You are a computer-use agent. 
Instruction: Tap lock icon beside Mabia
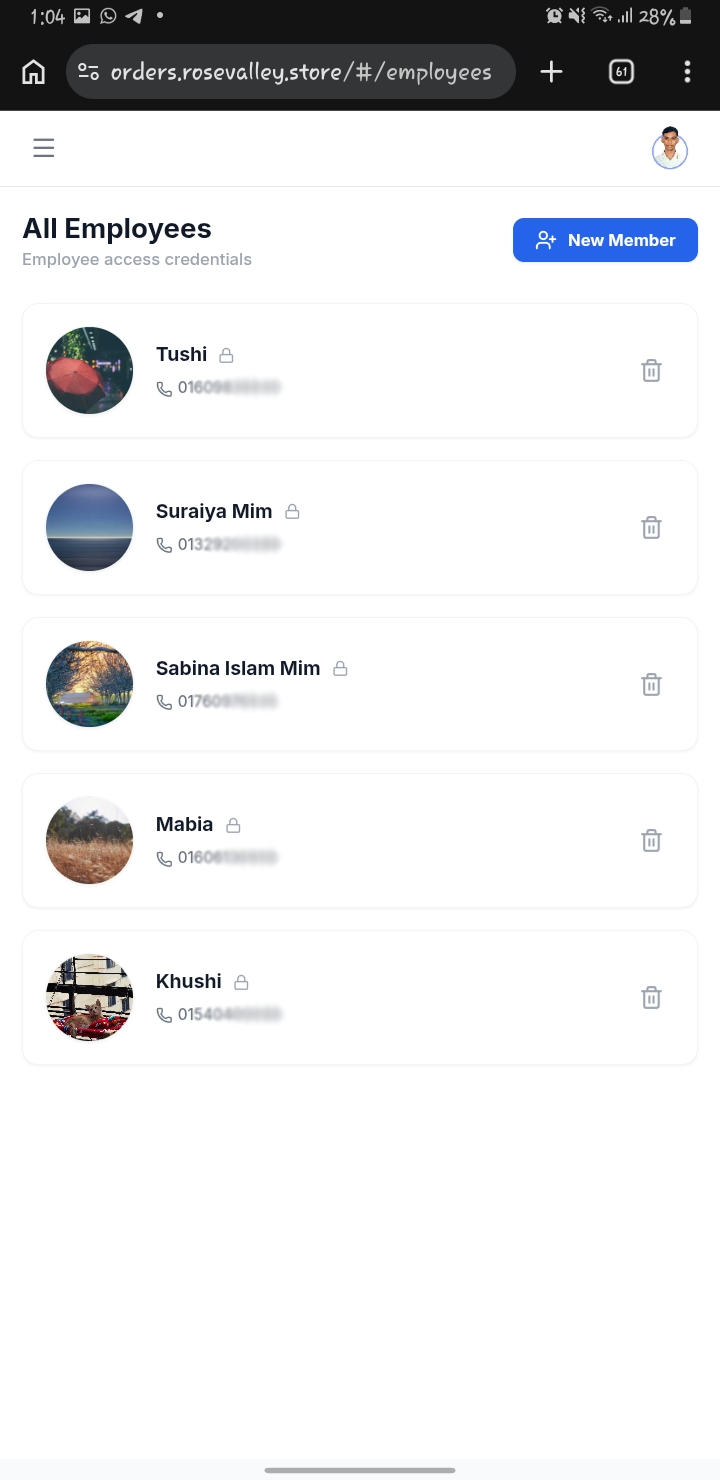233,825
